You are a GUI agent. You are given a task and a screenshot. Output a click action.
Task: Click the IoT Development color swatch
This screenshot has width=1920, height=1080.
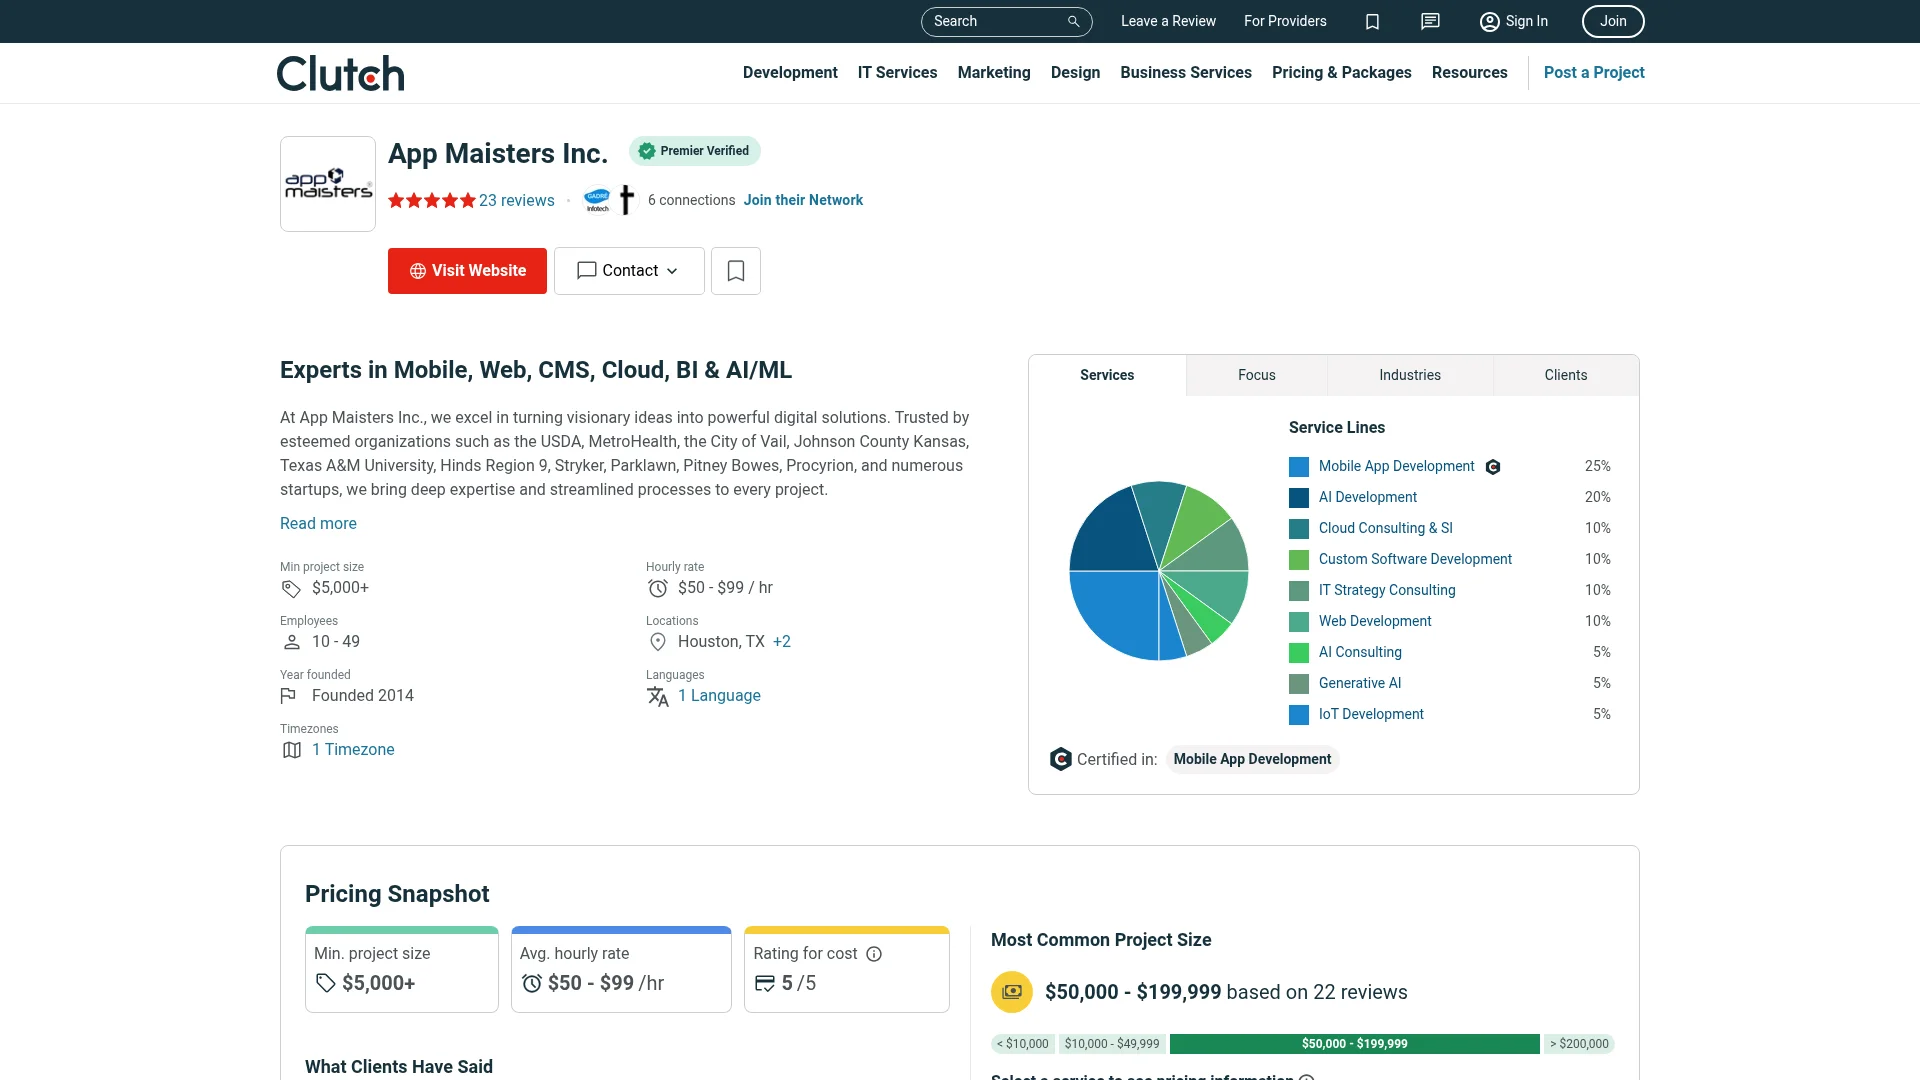click(x=1299, y=715)
